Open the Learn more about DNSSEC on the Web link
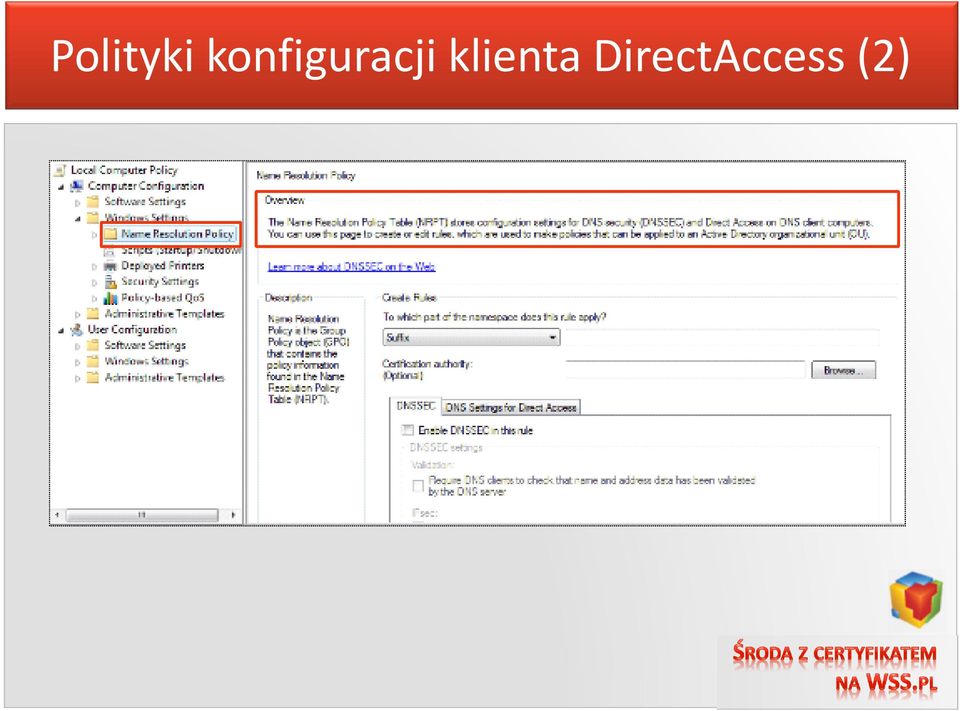Screen dimensions: 960x711 351,266
